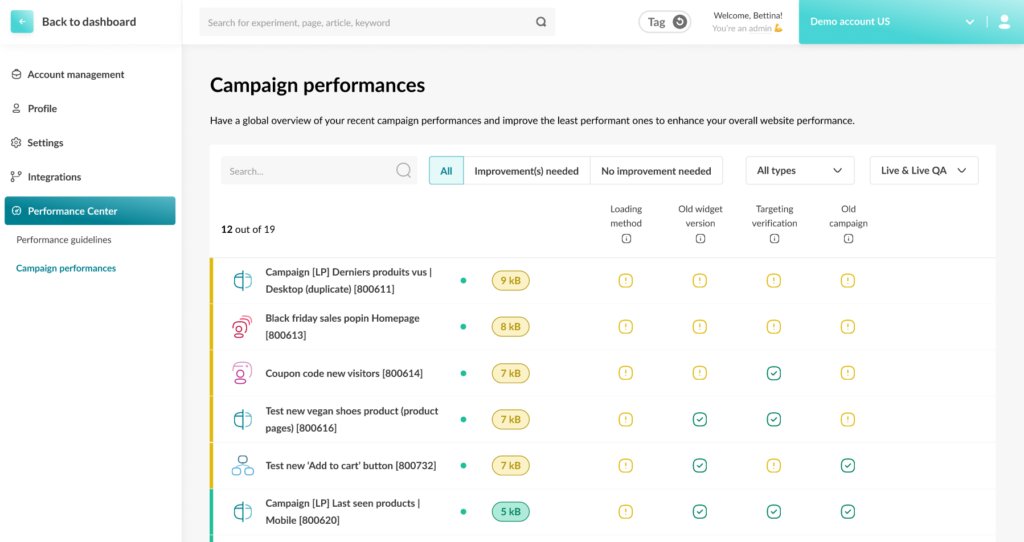The height and width of the screenshot is (542, 1024).
Task: Click Old campaign checkmark for Add to cart row
Action: tap(848, 466)
